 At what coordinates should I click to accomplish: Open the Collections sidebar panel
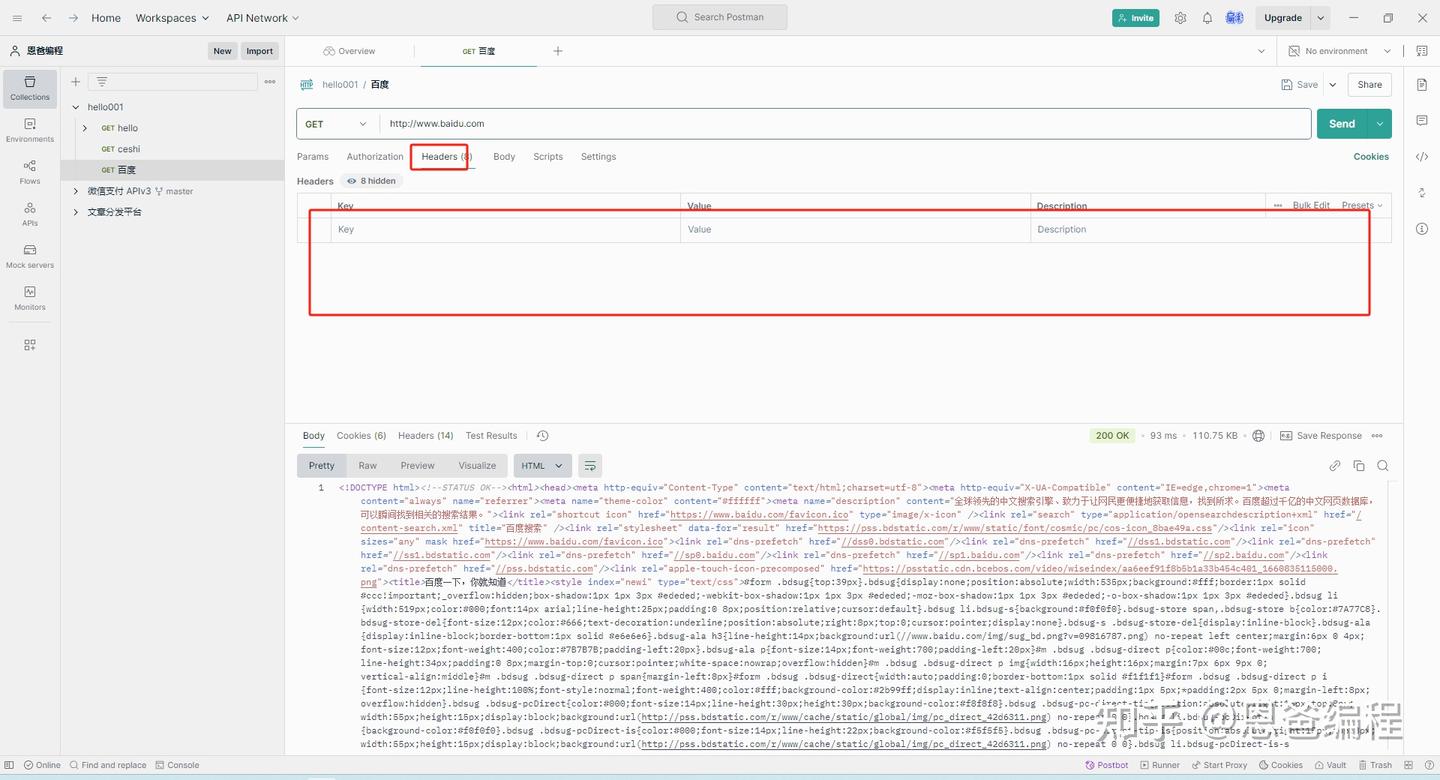[29, 89]
